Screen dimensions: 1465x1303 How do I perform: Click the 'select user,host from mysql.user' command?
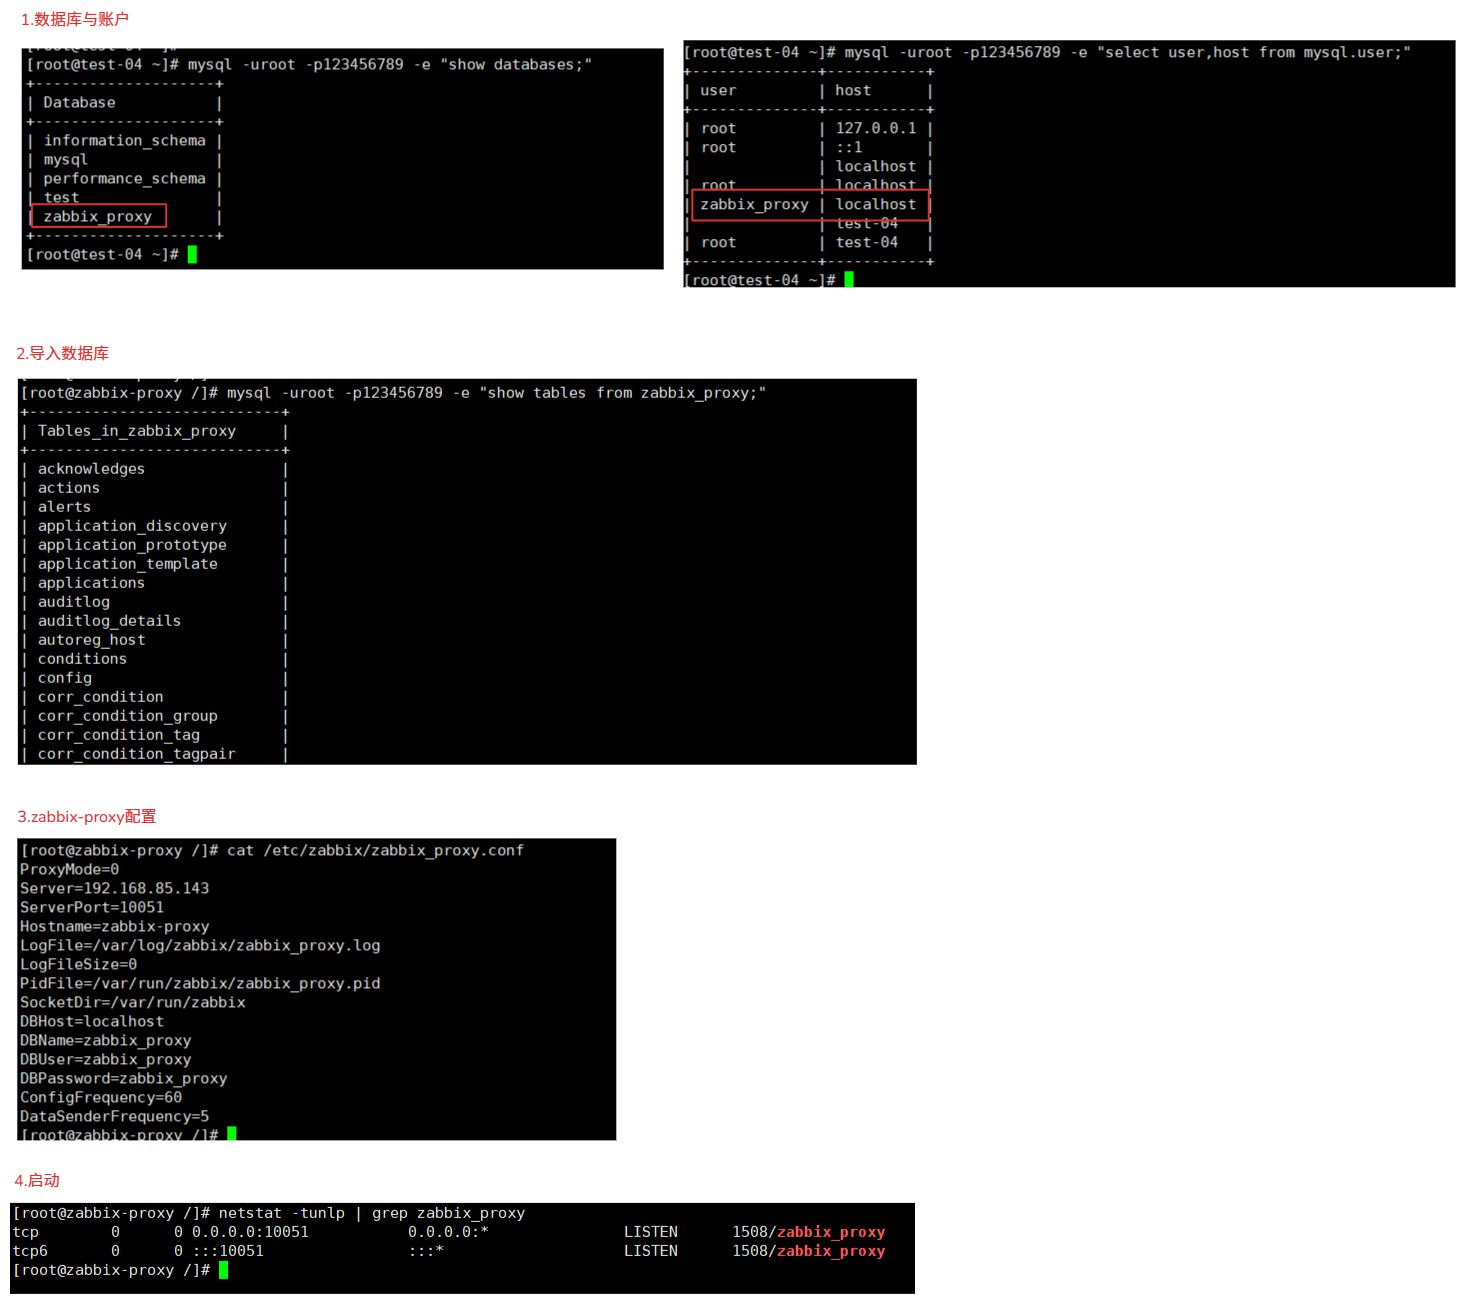tap(1047, 52)
